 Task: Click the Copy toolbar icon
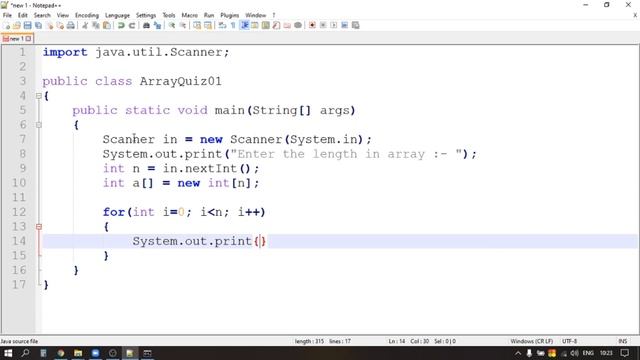point(96,25)
